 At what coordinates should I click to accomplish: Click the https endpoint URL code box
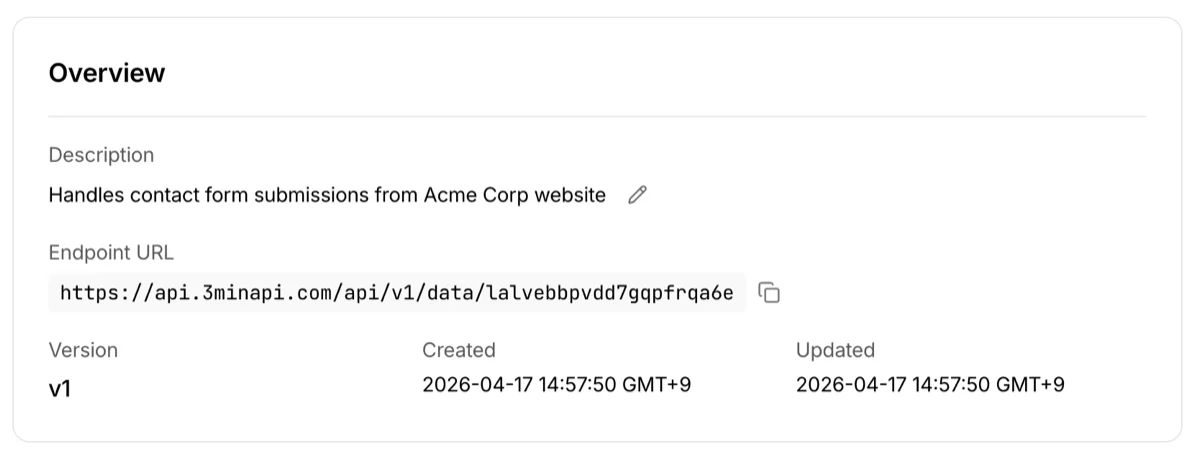pyautogui.click(x=397, y=293)
